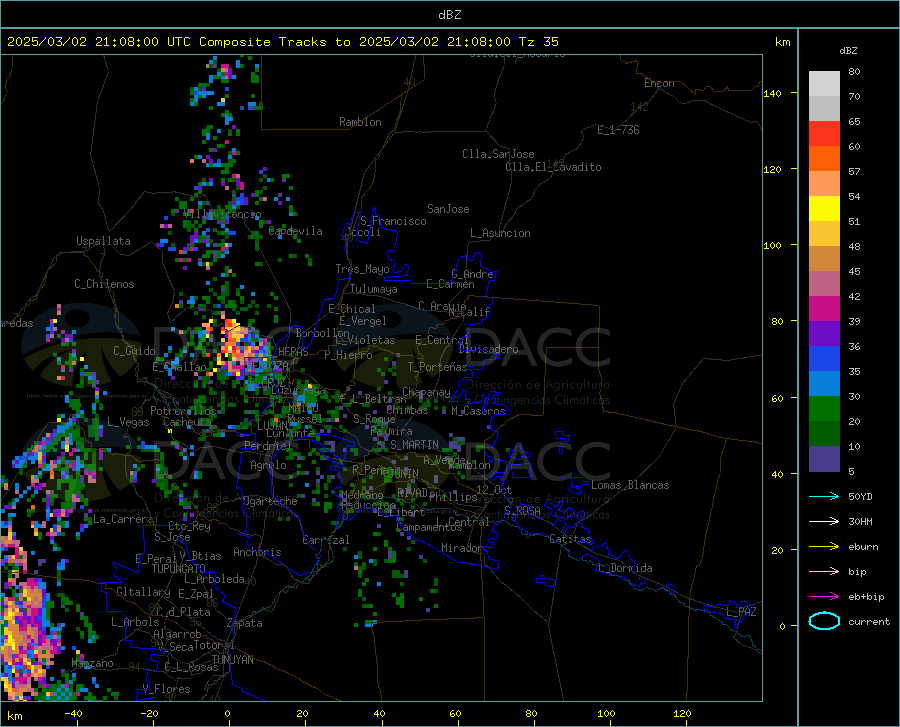
Task: Click the Chapanay label
Action: click(426, 392)
